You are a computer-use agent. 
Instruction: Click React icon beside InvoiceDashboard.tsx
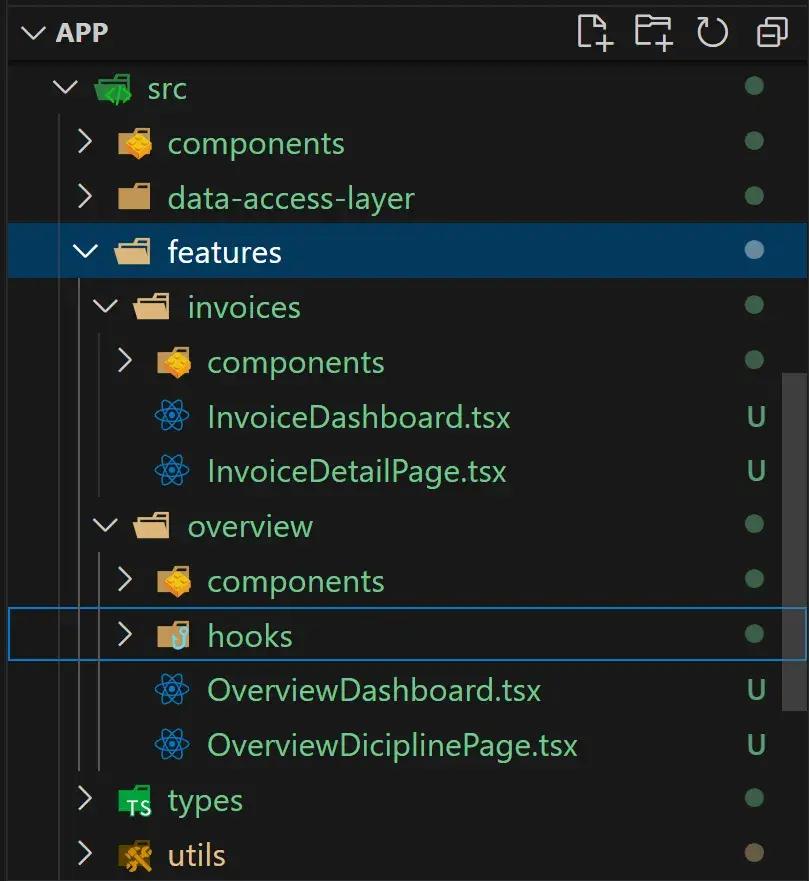tap(172, 415)
